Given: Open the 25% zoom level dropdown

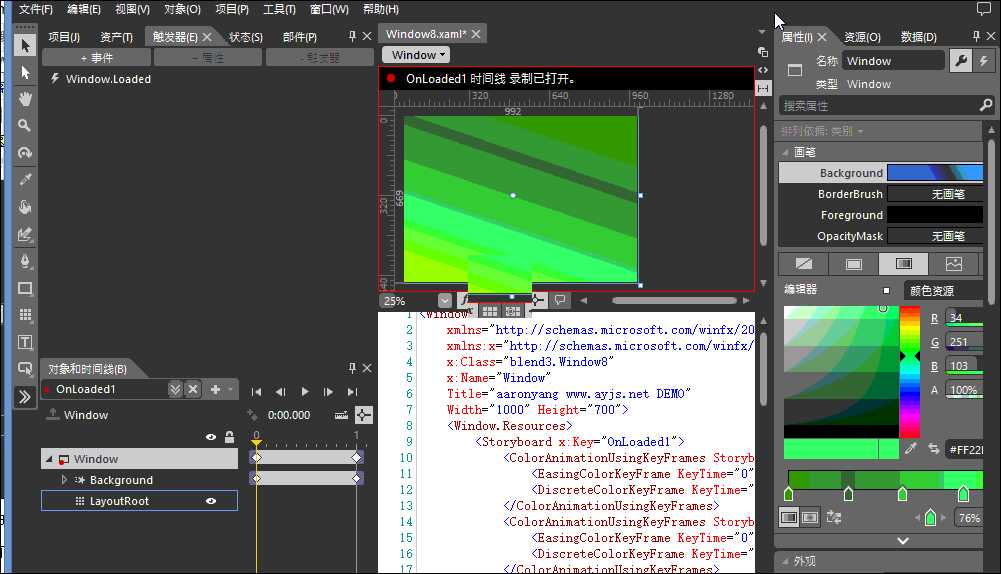Looking at the screenshot, I should coord(444,300).
